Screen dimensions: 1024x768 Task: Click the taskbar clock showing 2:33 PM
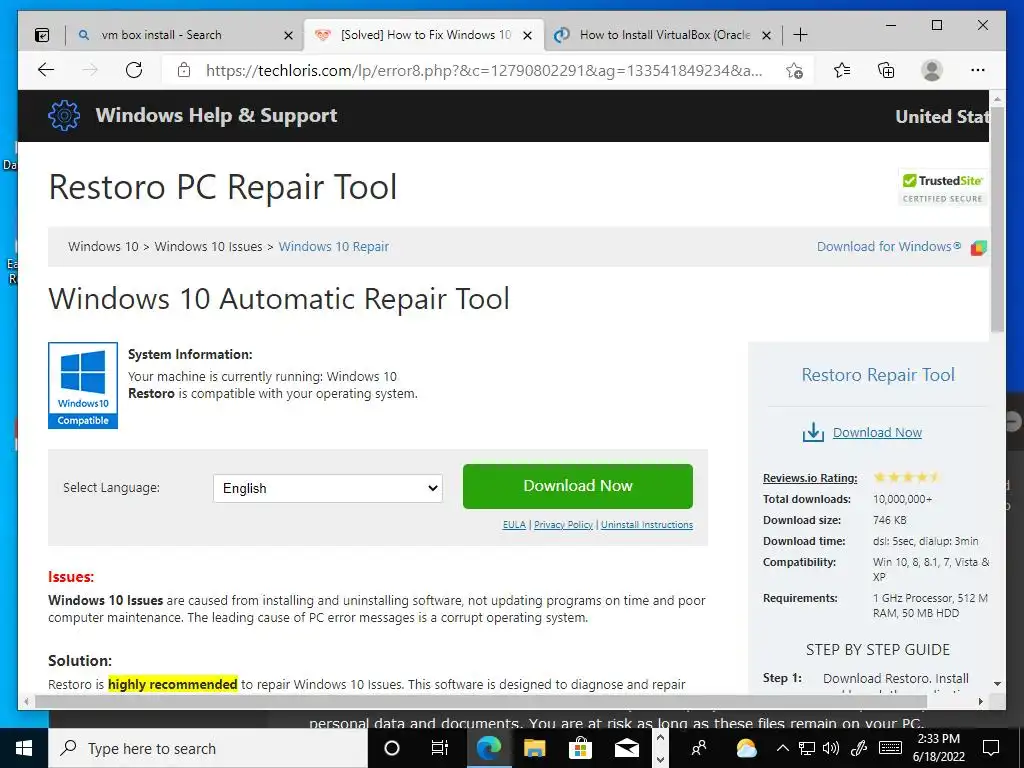tap(938, 748)
